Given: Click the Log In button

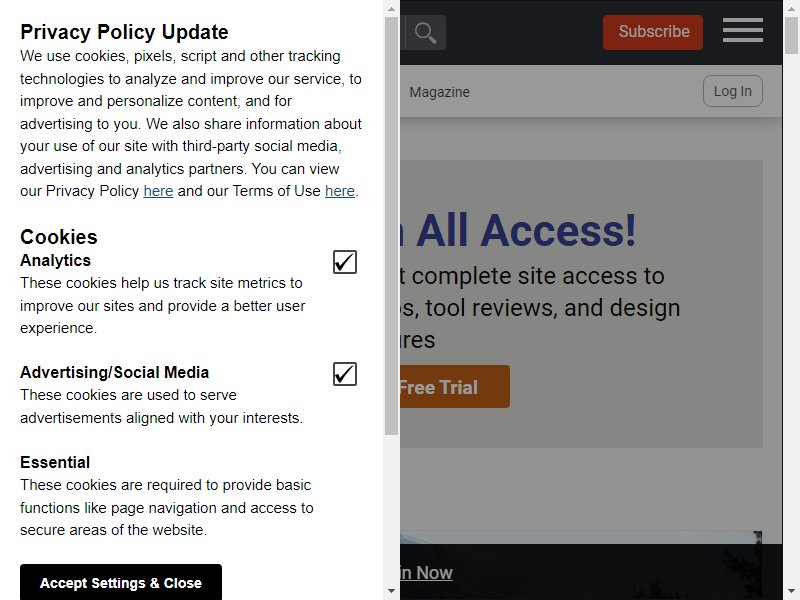Looking at the screenshot, I should click(733, 91).
